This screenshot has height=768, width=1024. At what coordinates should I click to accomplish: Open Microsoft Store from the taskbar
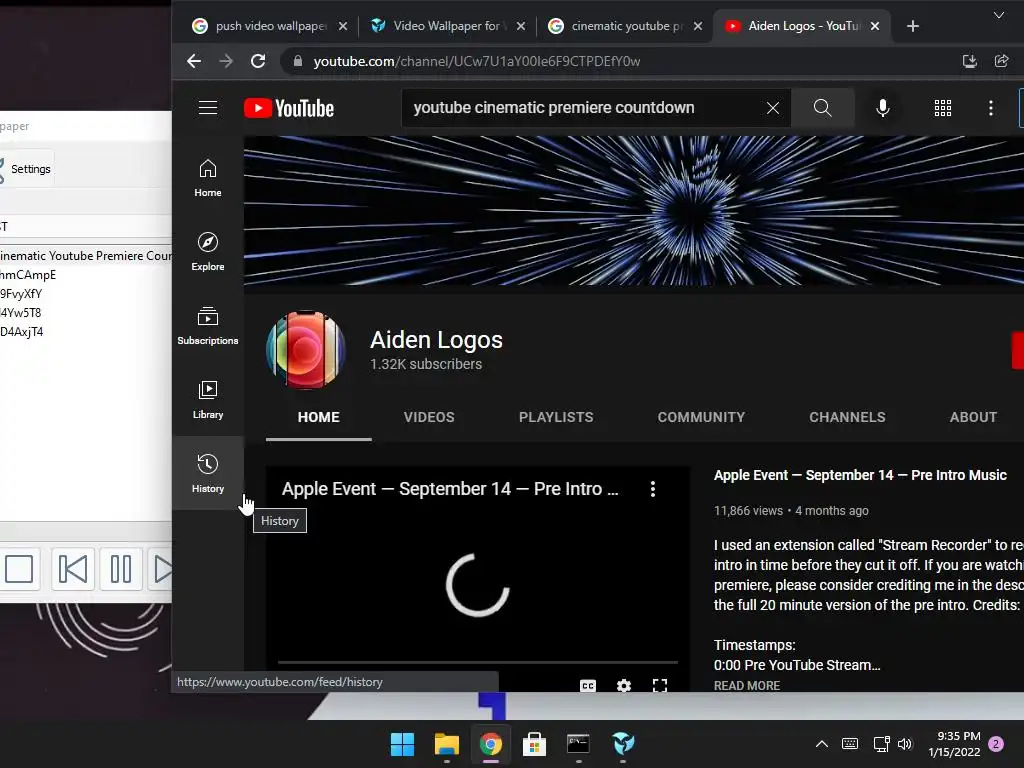(x=534, y=744)
